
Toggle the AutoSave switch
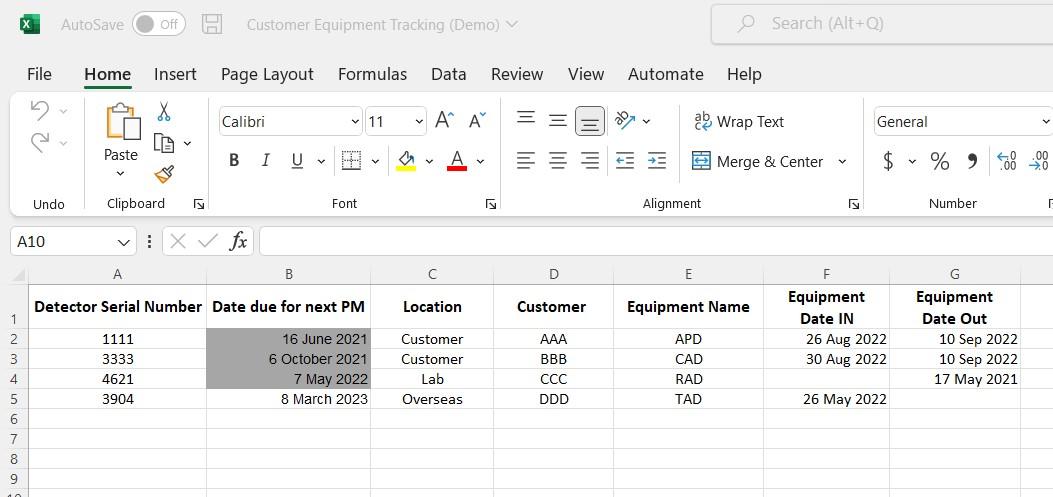159,24
